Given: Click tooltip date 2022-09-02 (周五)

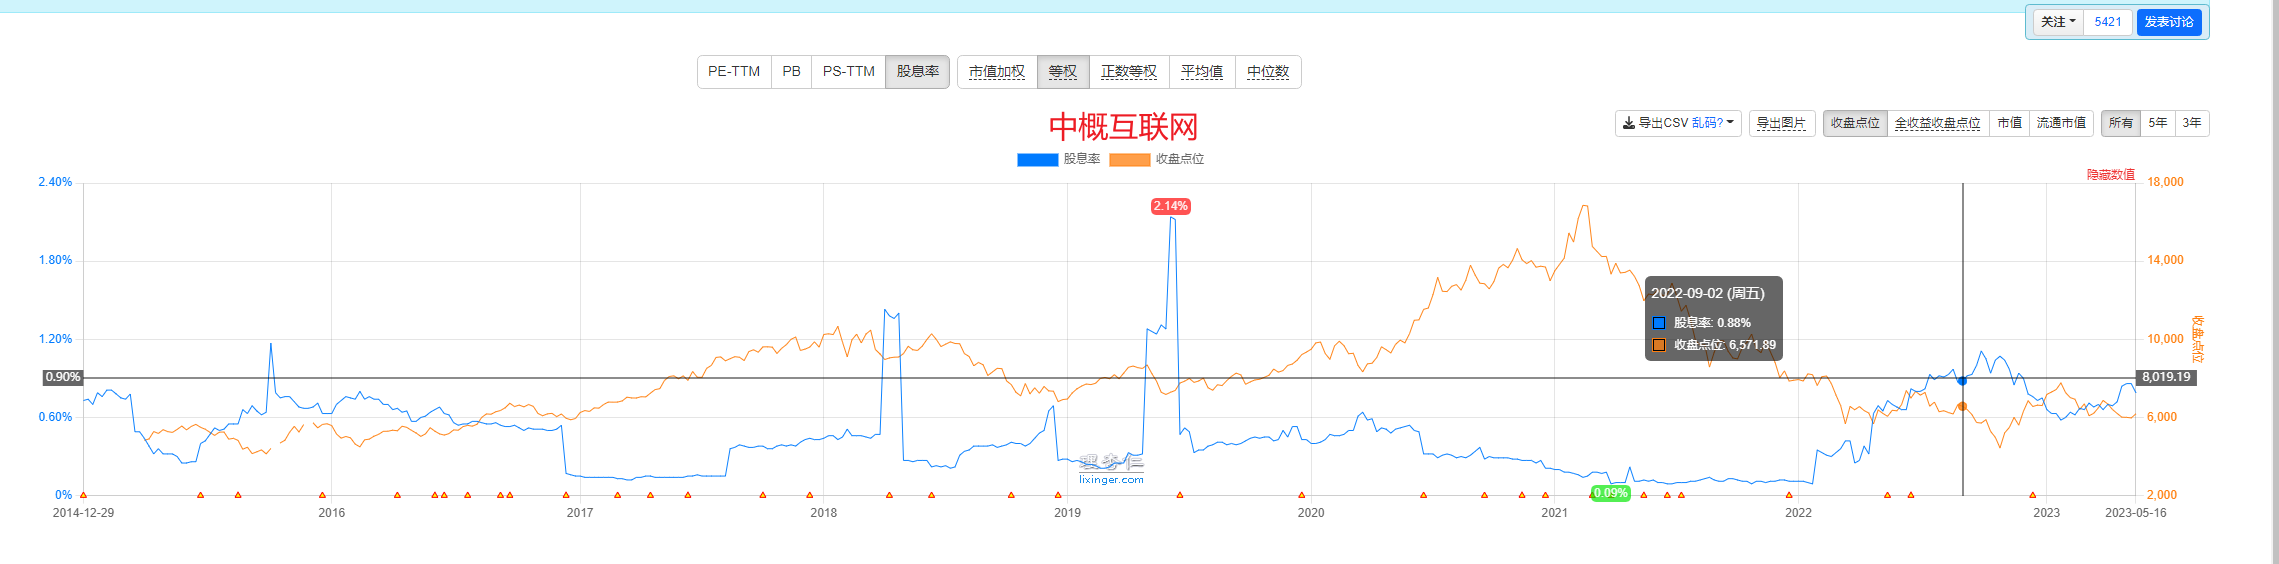Looking at the screenshot, I should pos(1707,293).
